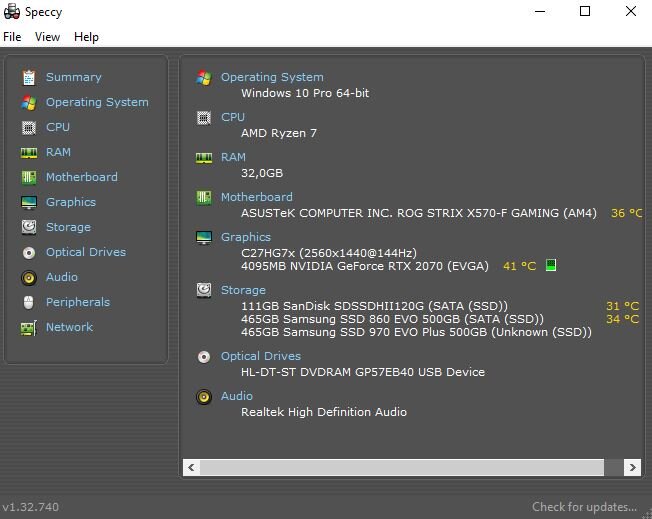Image resolution: width=652 pixels, height=519 pixels.
Task: Open Motherboard details from sidebar
Action: 82,177
